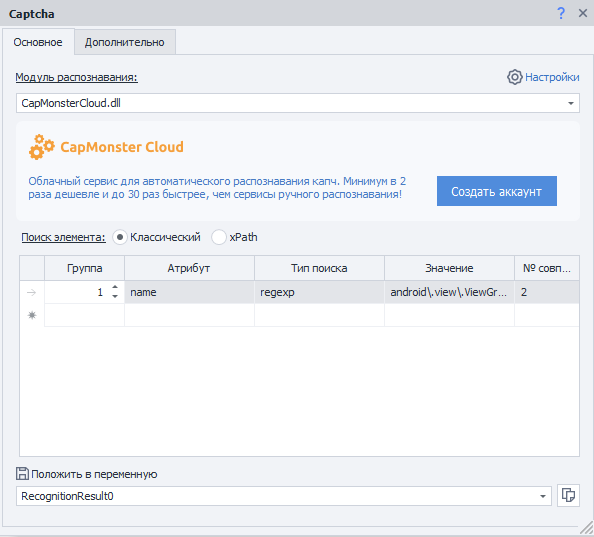Click the window resize grip corner
The height and width of the screenshot is (537, 594).
(x=586, y=528)
